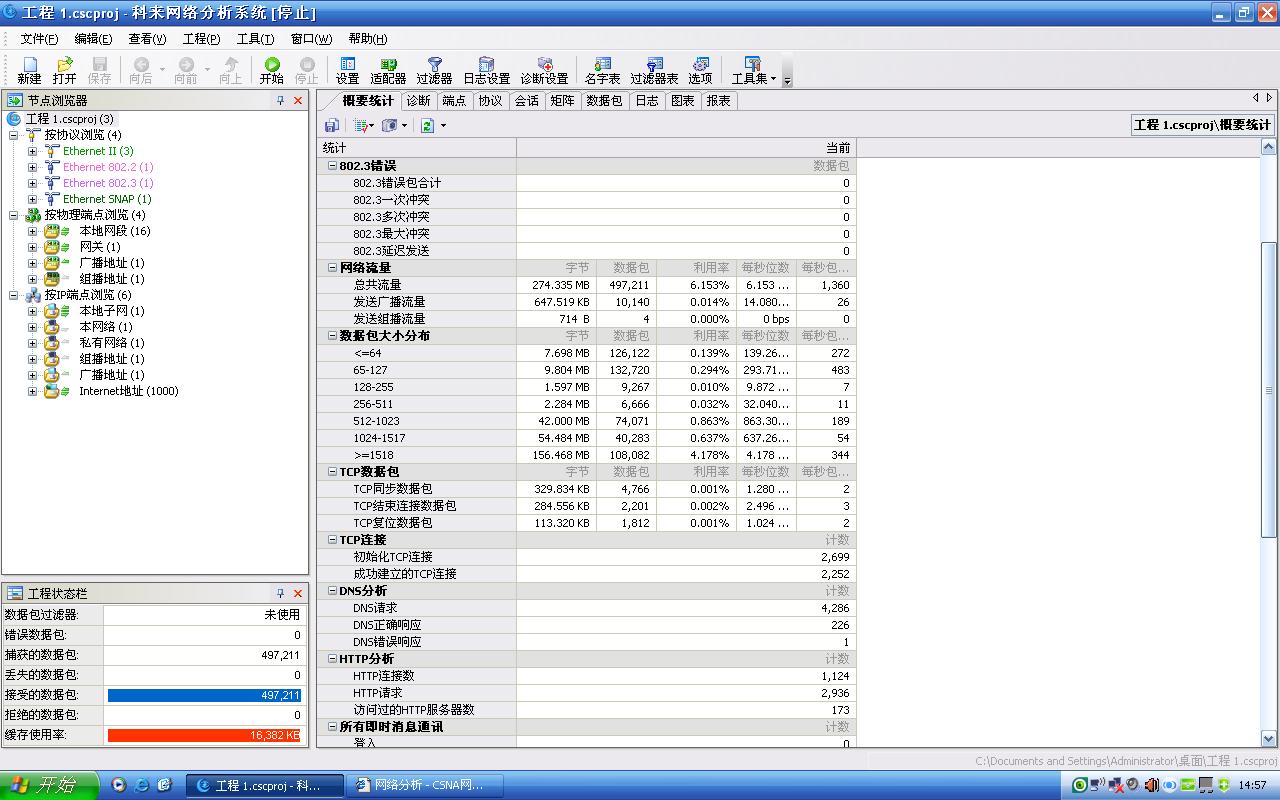Open the camera icon's dropdown arrow

[404, 125]
